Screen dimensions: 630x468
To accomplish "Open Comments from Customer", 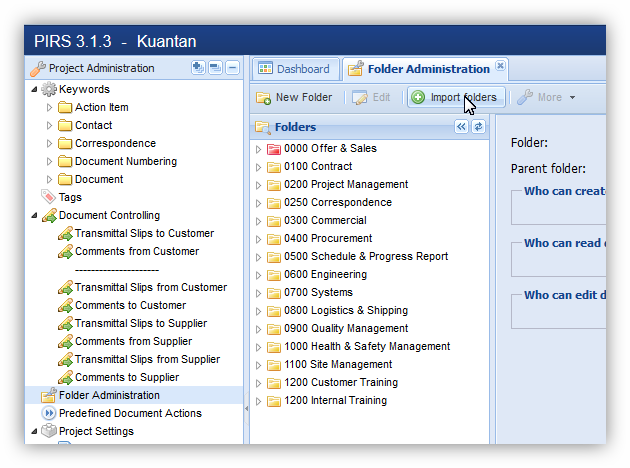I will (137, 251).
